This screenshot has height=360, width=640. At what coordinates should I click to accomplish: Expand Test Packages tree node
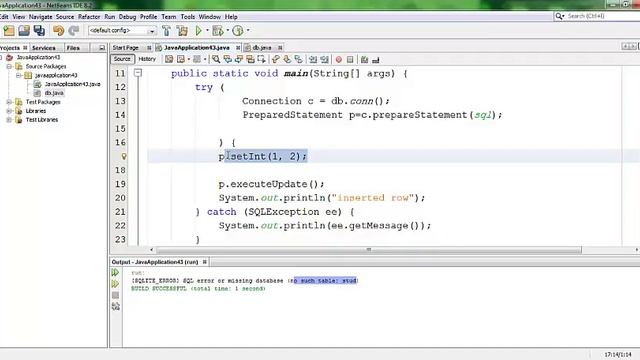point(9,102)
